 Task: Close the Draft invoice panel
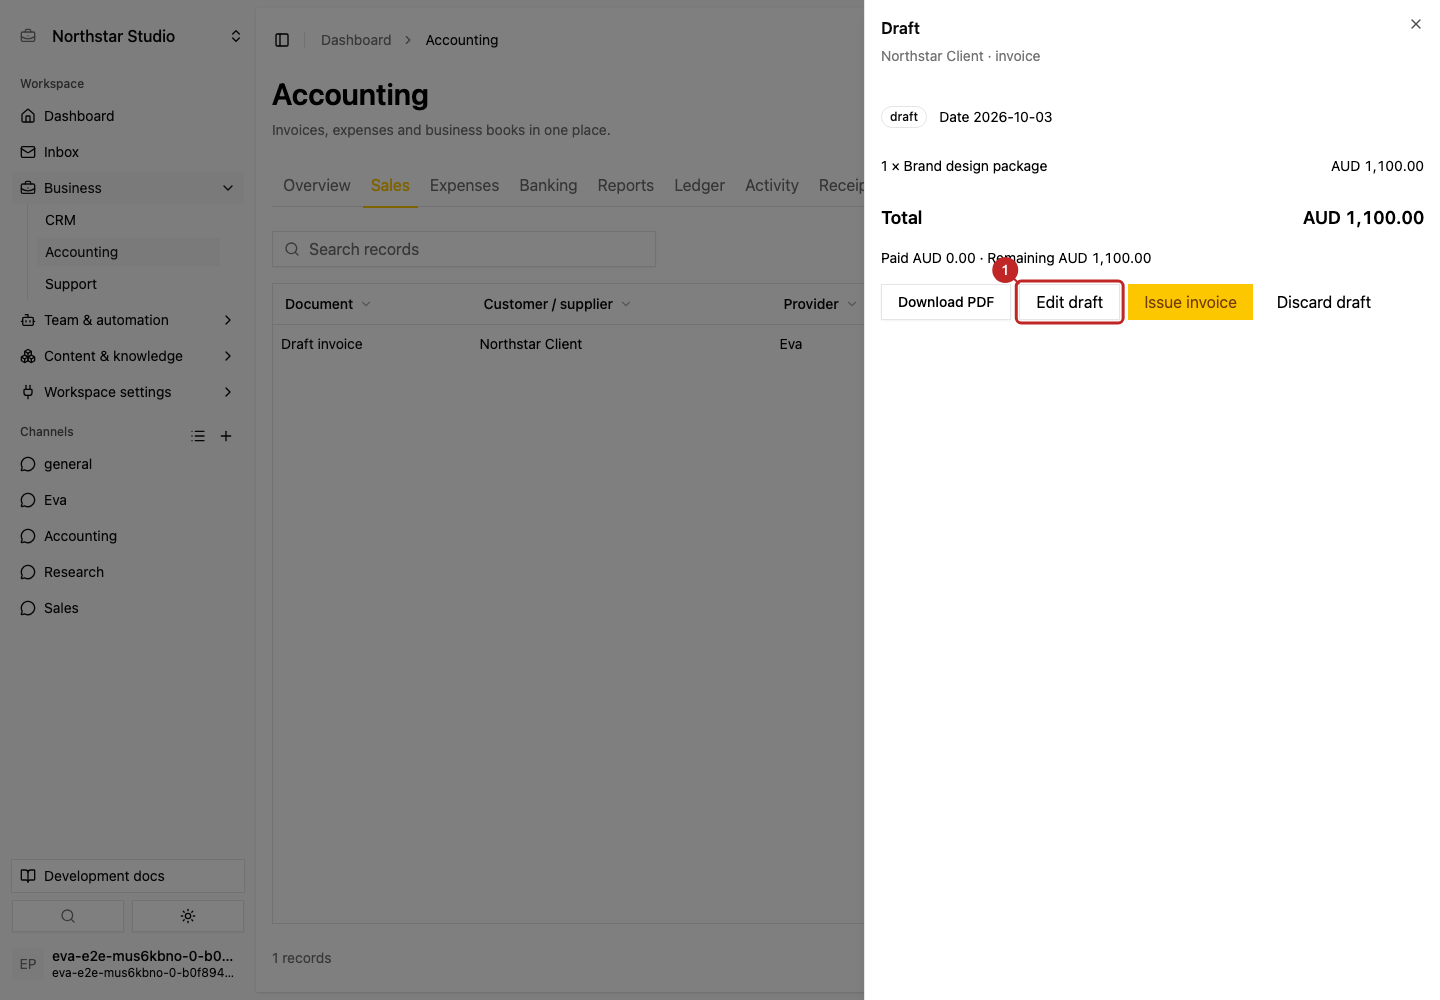1416,24
